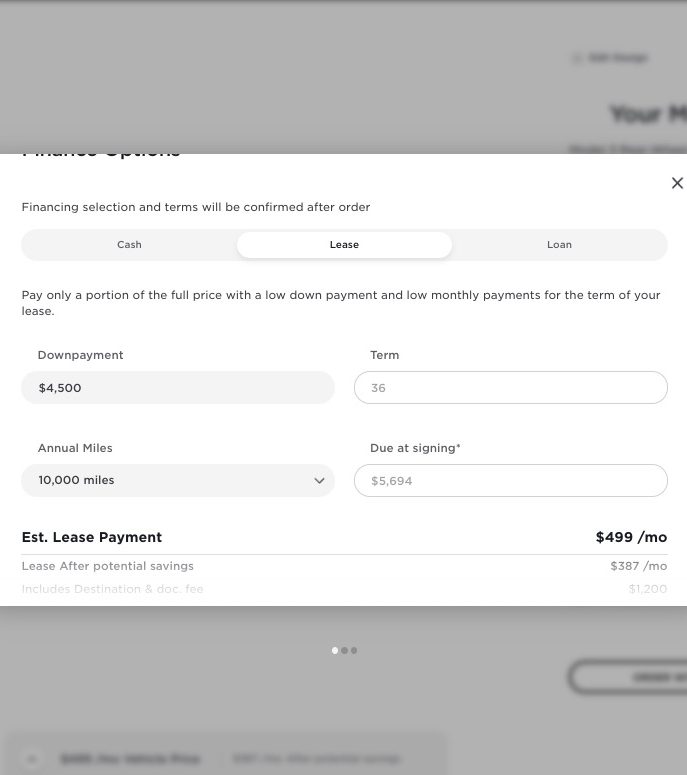Click the $499 /mo estimated lease amount
687x775 pixels.
coord(631,537)
